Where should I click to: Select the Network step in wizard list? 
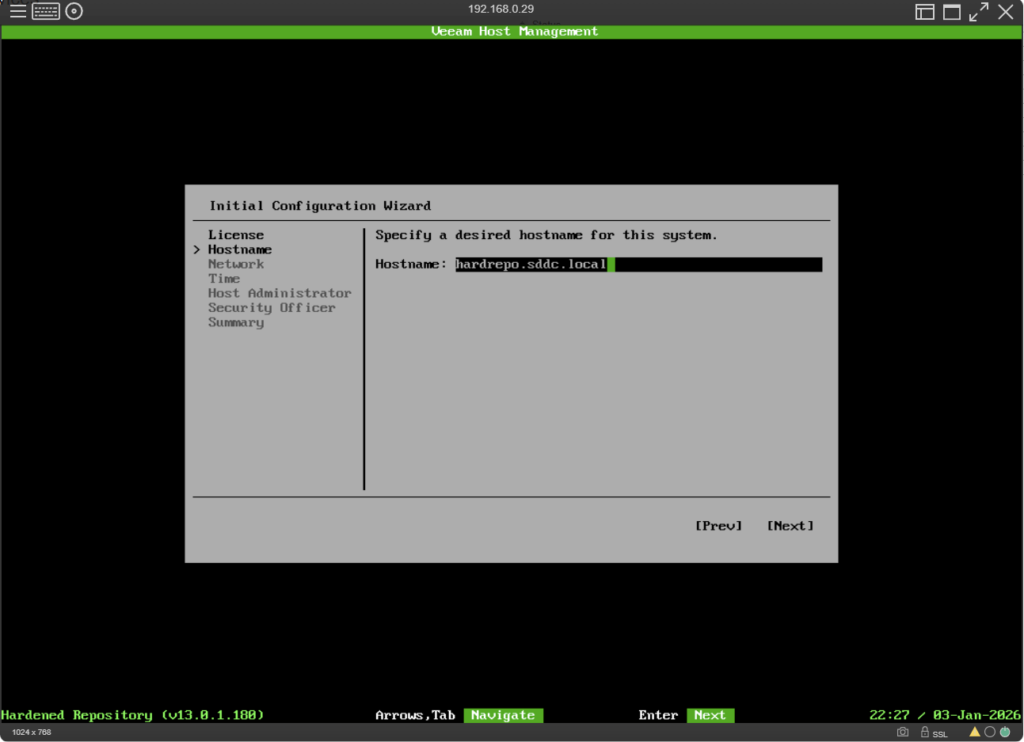point(236,264)
